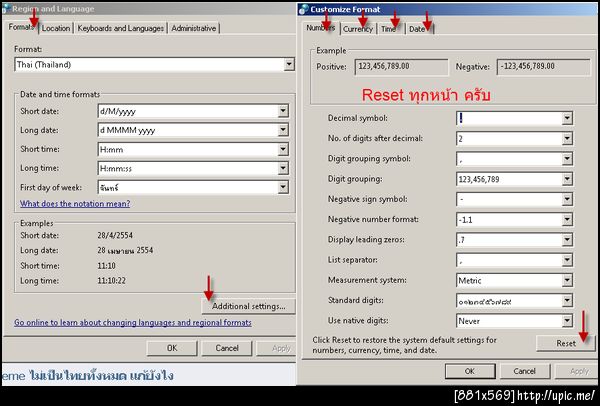Open the Go online to learn link
600x406 pixels.
(133, 323)
